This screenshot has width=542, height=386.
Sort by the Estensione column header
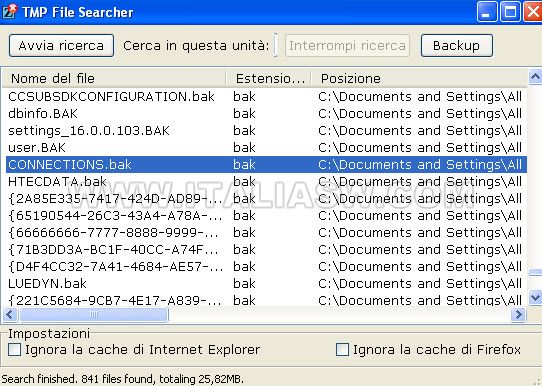point(269,78)
